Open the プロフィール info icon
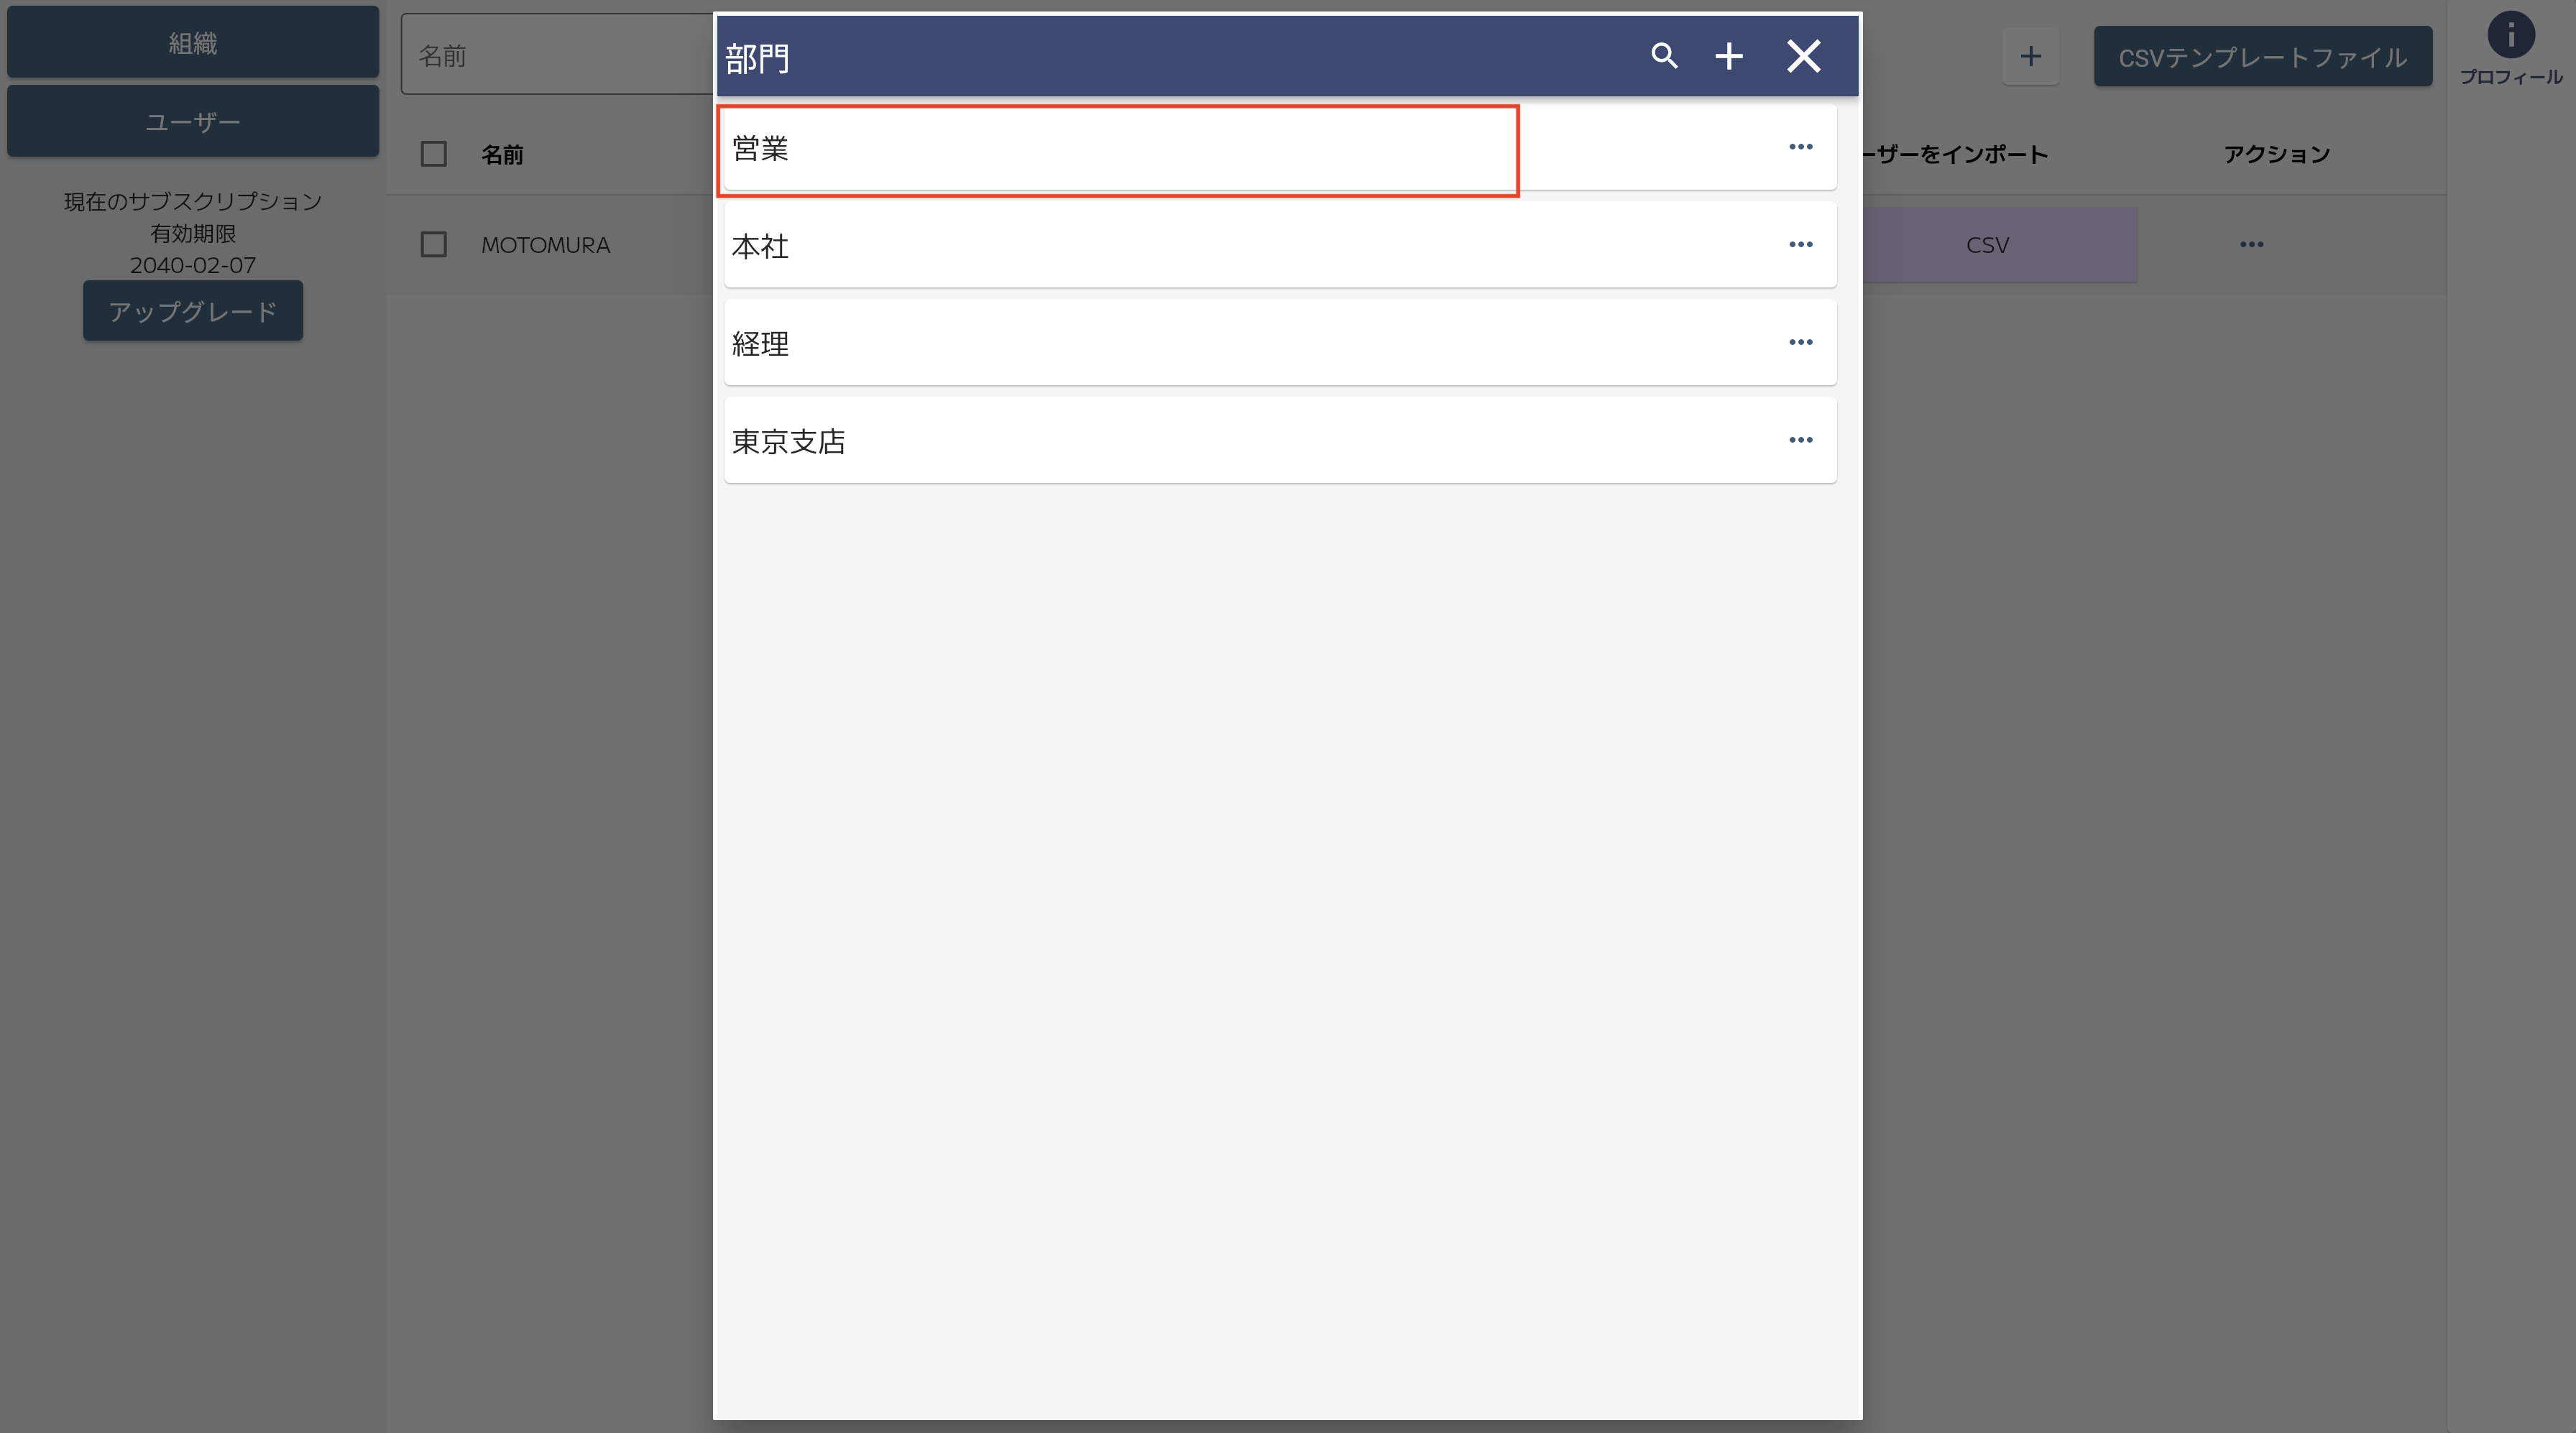Image resolution: width=2576 pixels, height=1433 pixels. coord(2510,37)
